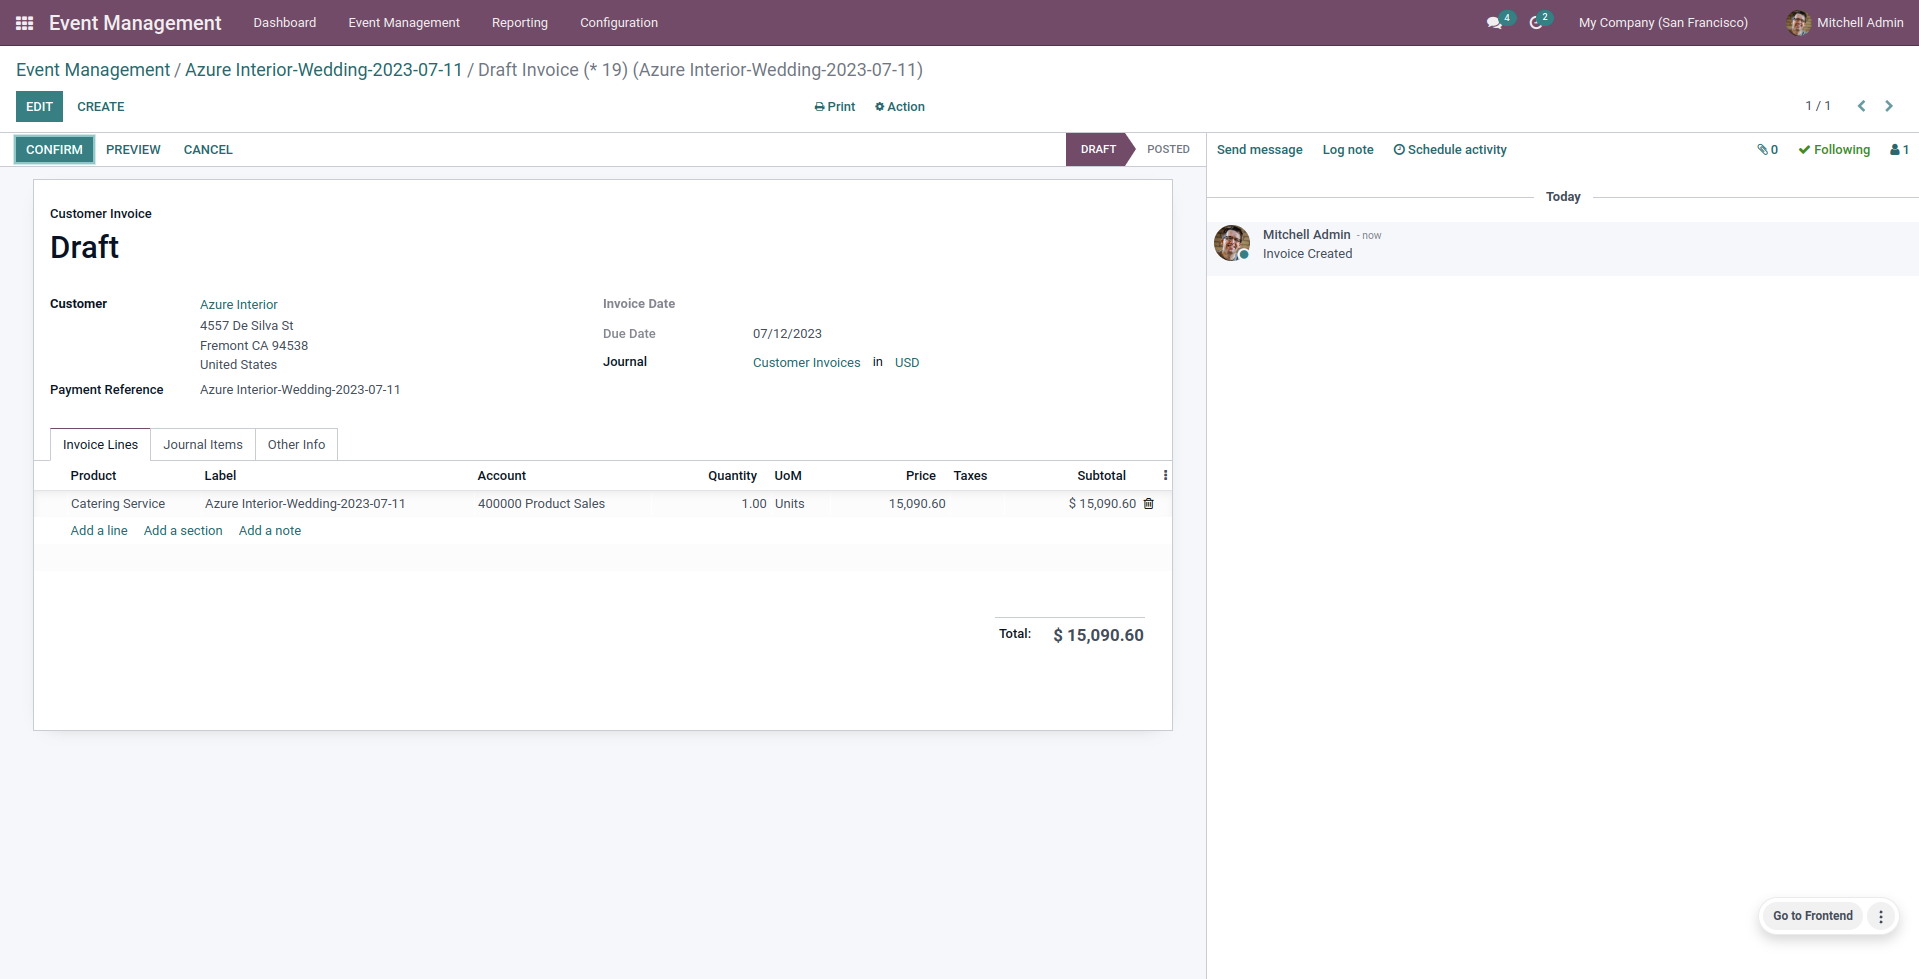Open the Configuration menu
Image resolution: width=1919 pixels, height=979 pixels.
tap(619, 22)
